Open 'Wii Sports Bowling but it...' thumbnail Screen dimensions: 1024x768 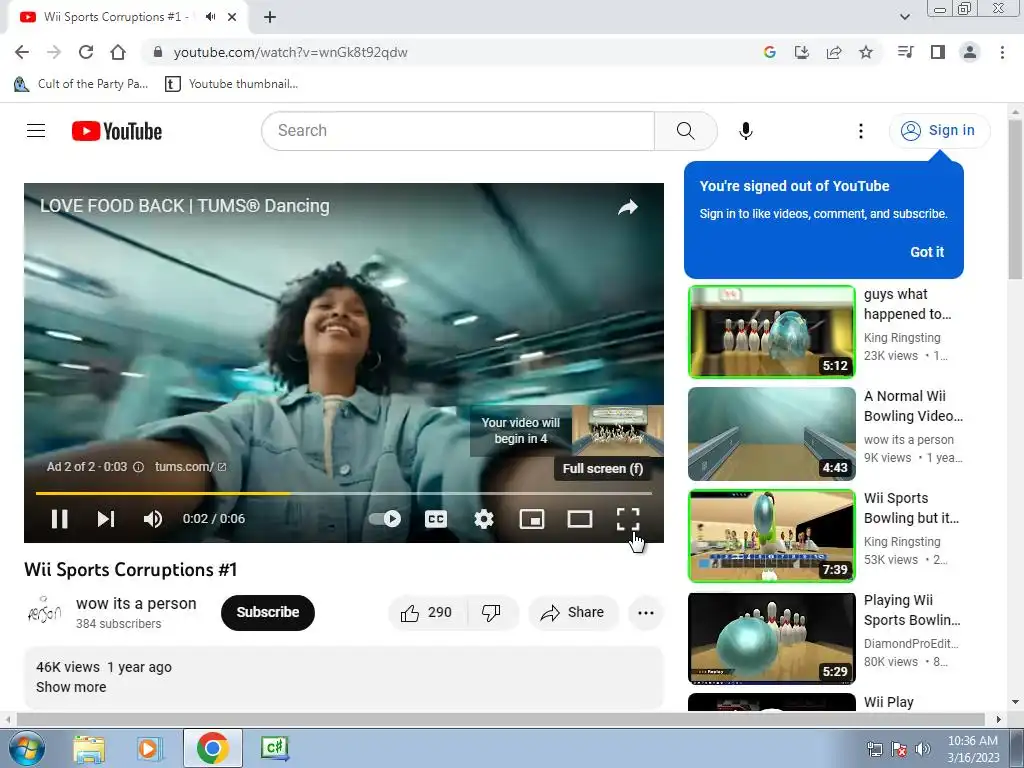tap(771, 536)
